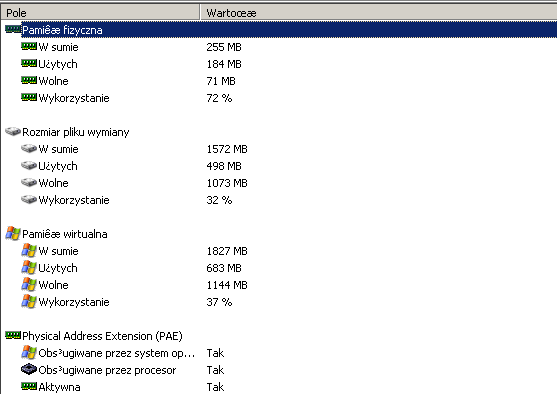Select the 498 MB value

click(x=224, y=166)
